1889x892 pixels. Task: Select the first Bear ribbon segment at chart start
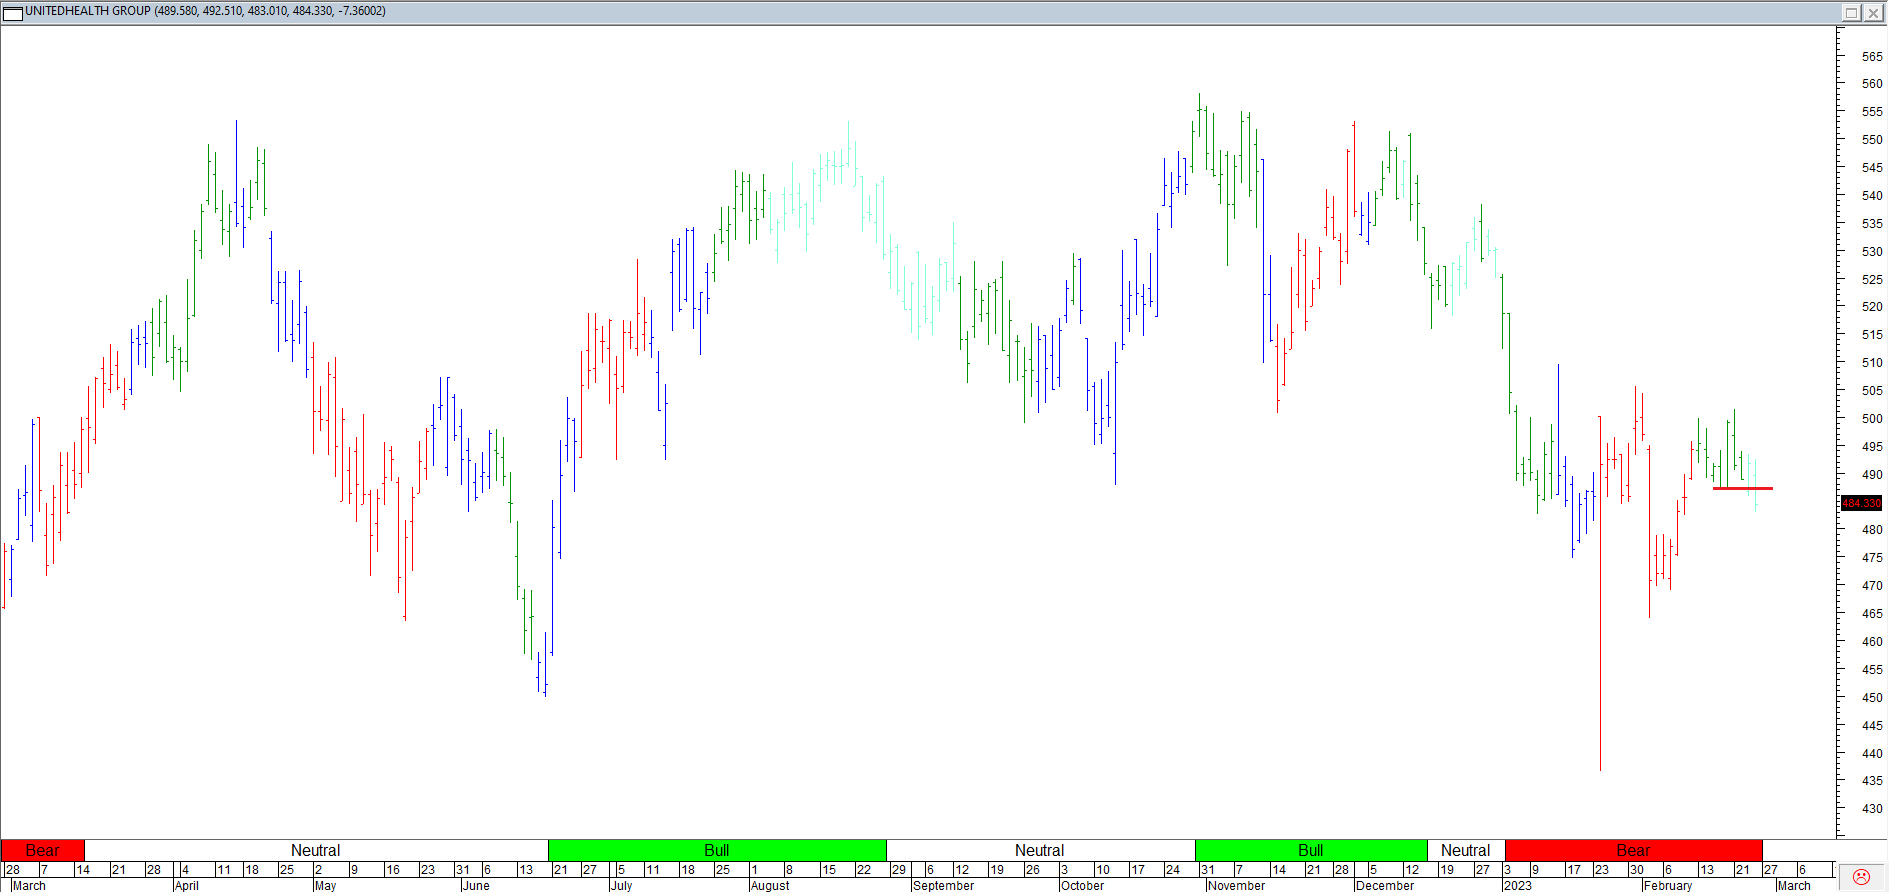[42, 850]
